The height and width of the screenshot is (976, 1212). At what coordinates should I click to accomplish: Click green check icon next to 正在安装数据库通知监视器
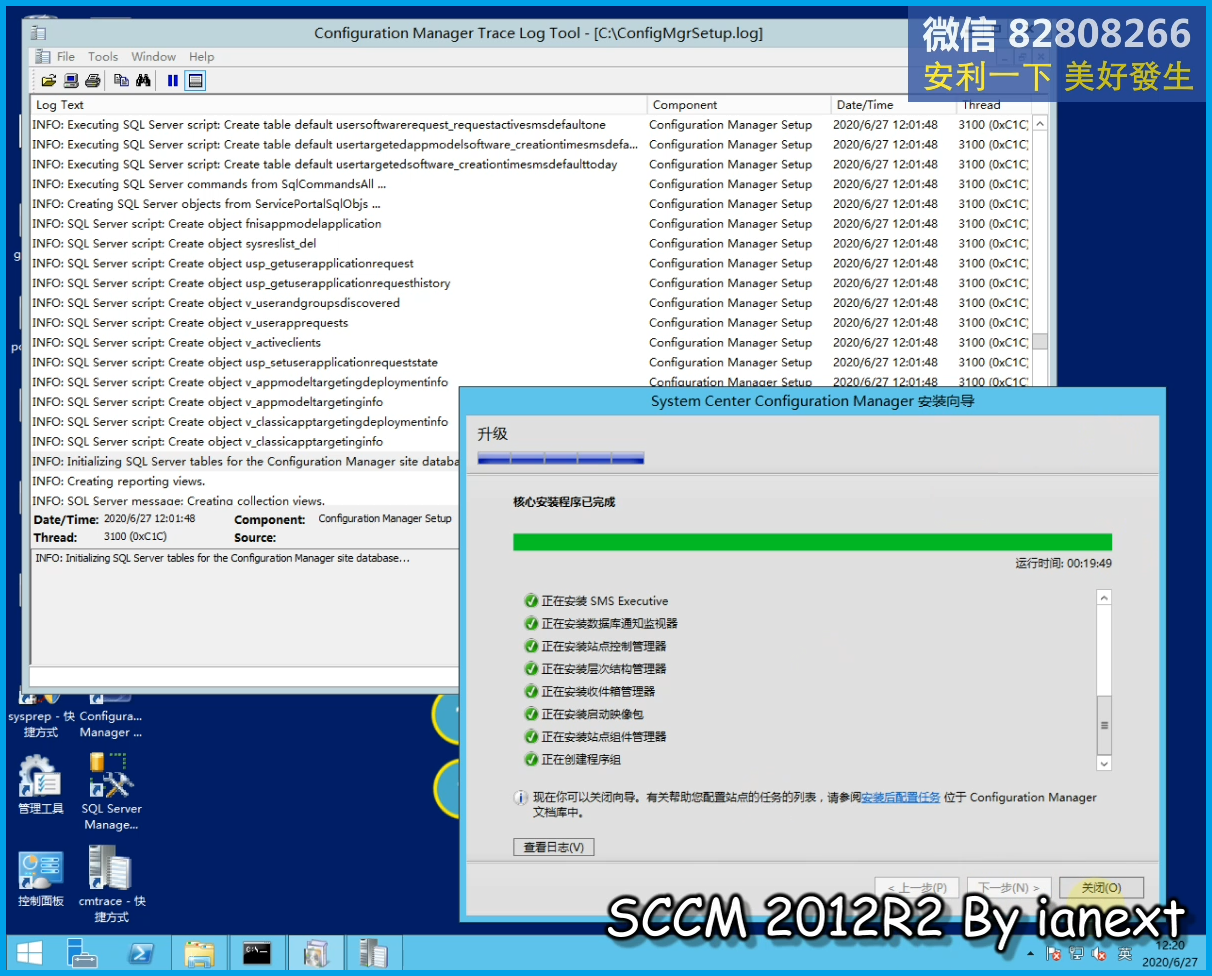tap(531, 623)
